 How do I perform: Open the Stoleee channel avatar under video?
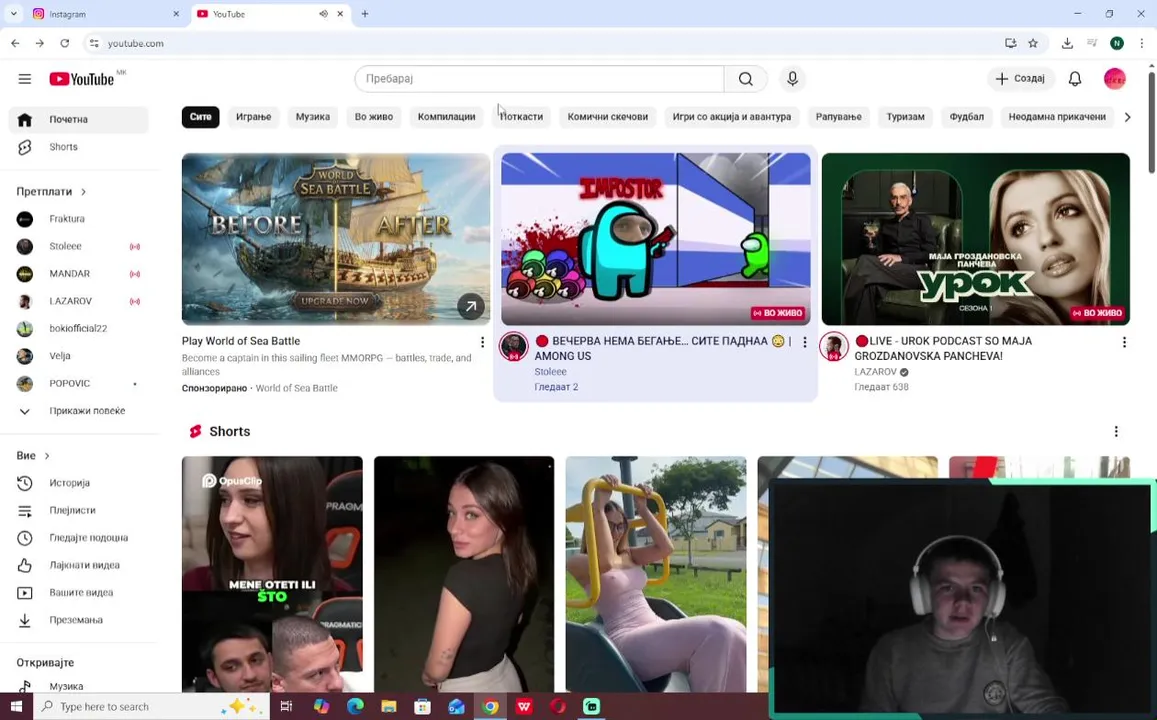(x=514, y=347)
